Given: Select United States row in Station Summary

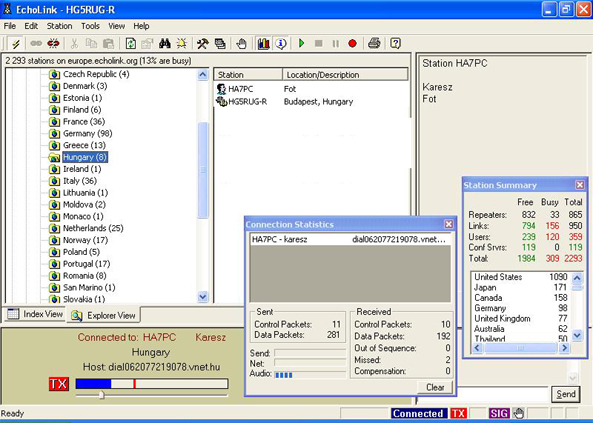Looking at the screenshot, I should point(521,277).
